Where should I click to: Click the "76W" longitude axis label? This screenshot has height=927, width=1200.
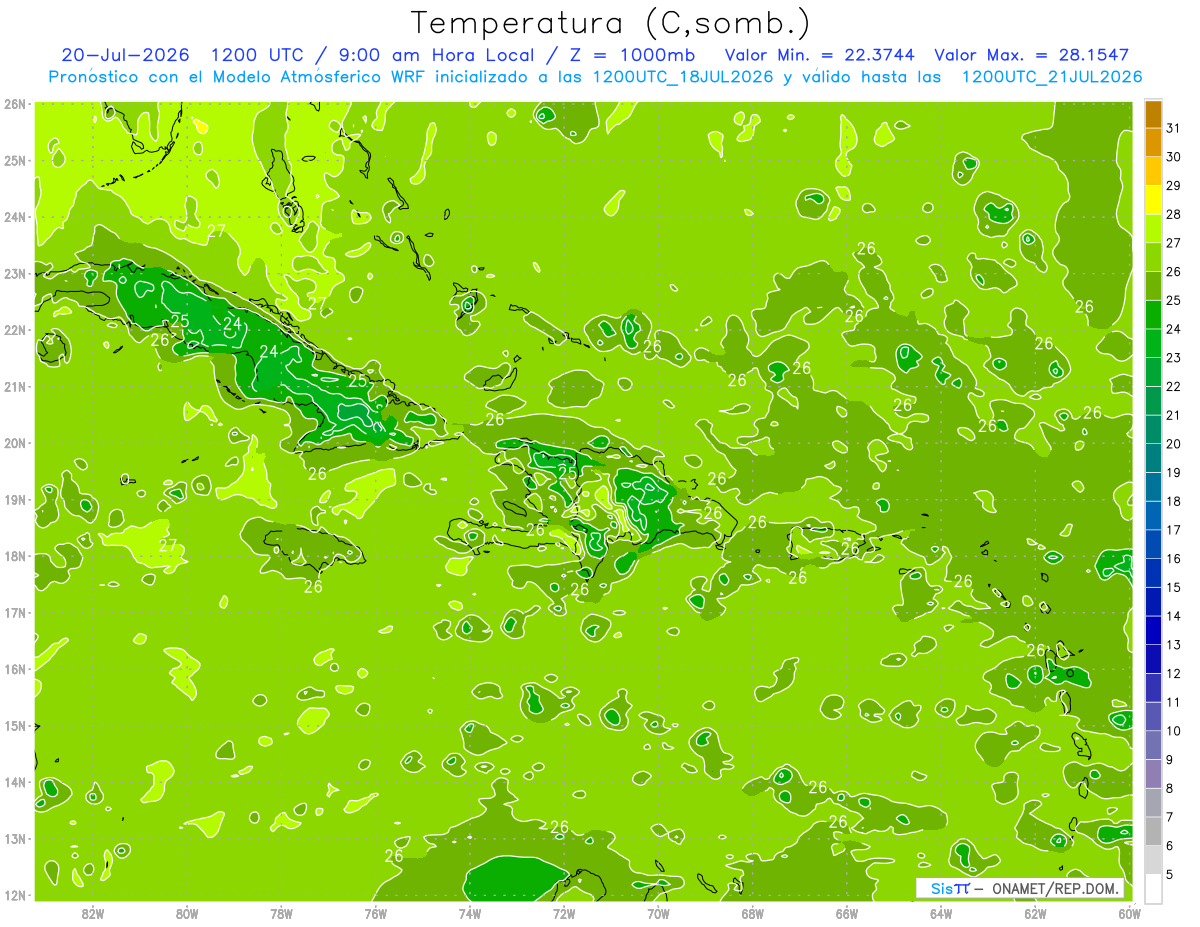(376, 913)
